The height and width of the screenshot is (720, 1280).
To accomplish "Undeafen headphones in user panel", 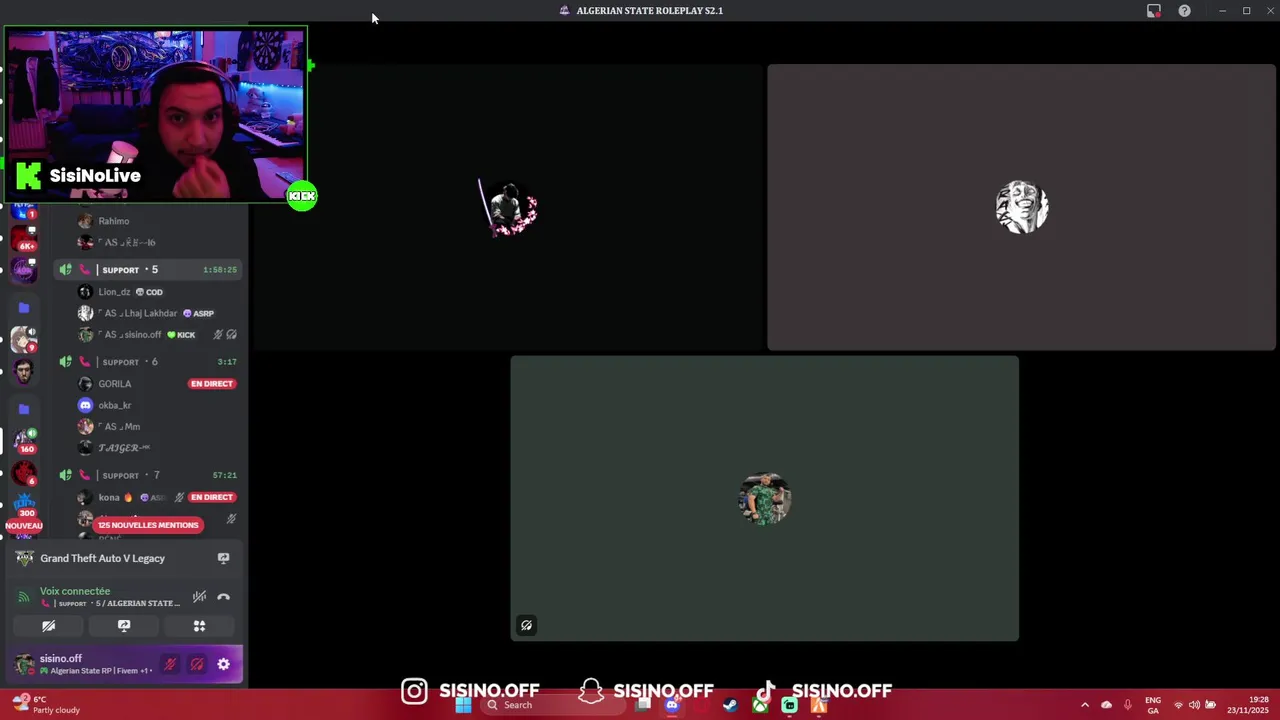I will point(197,664).
